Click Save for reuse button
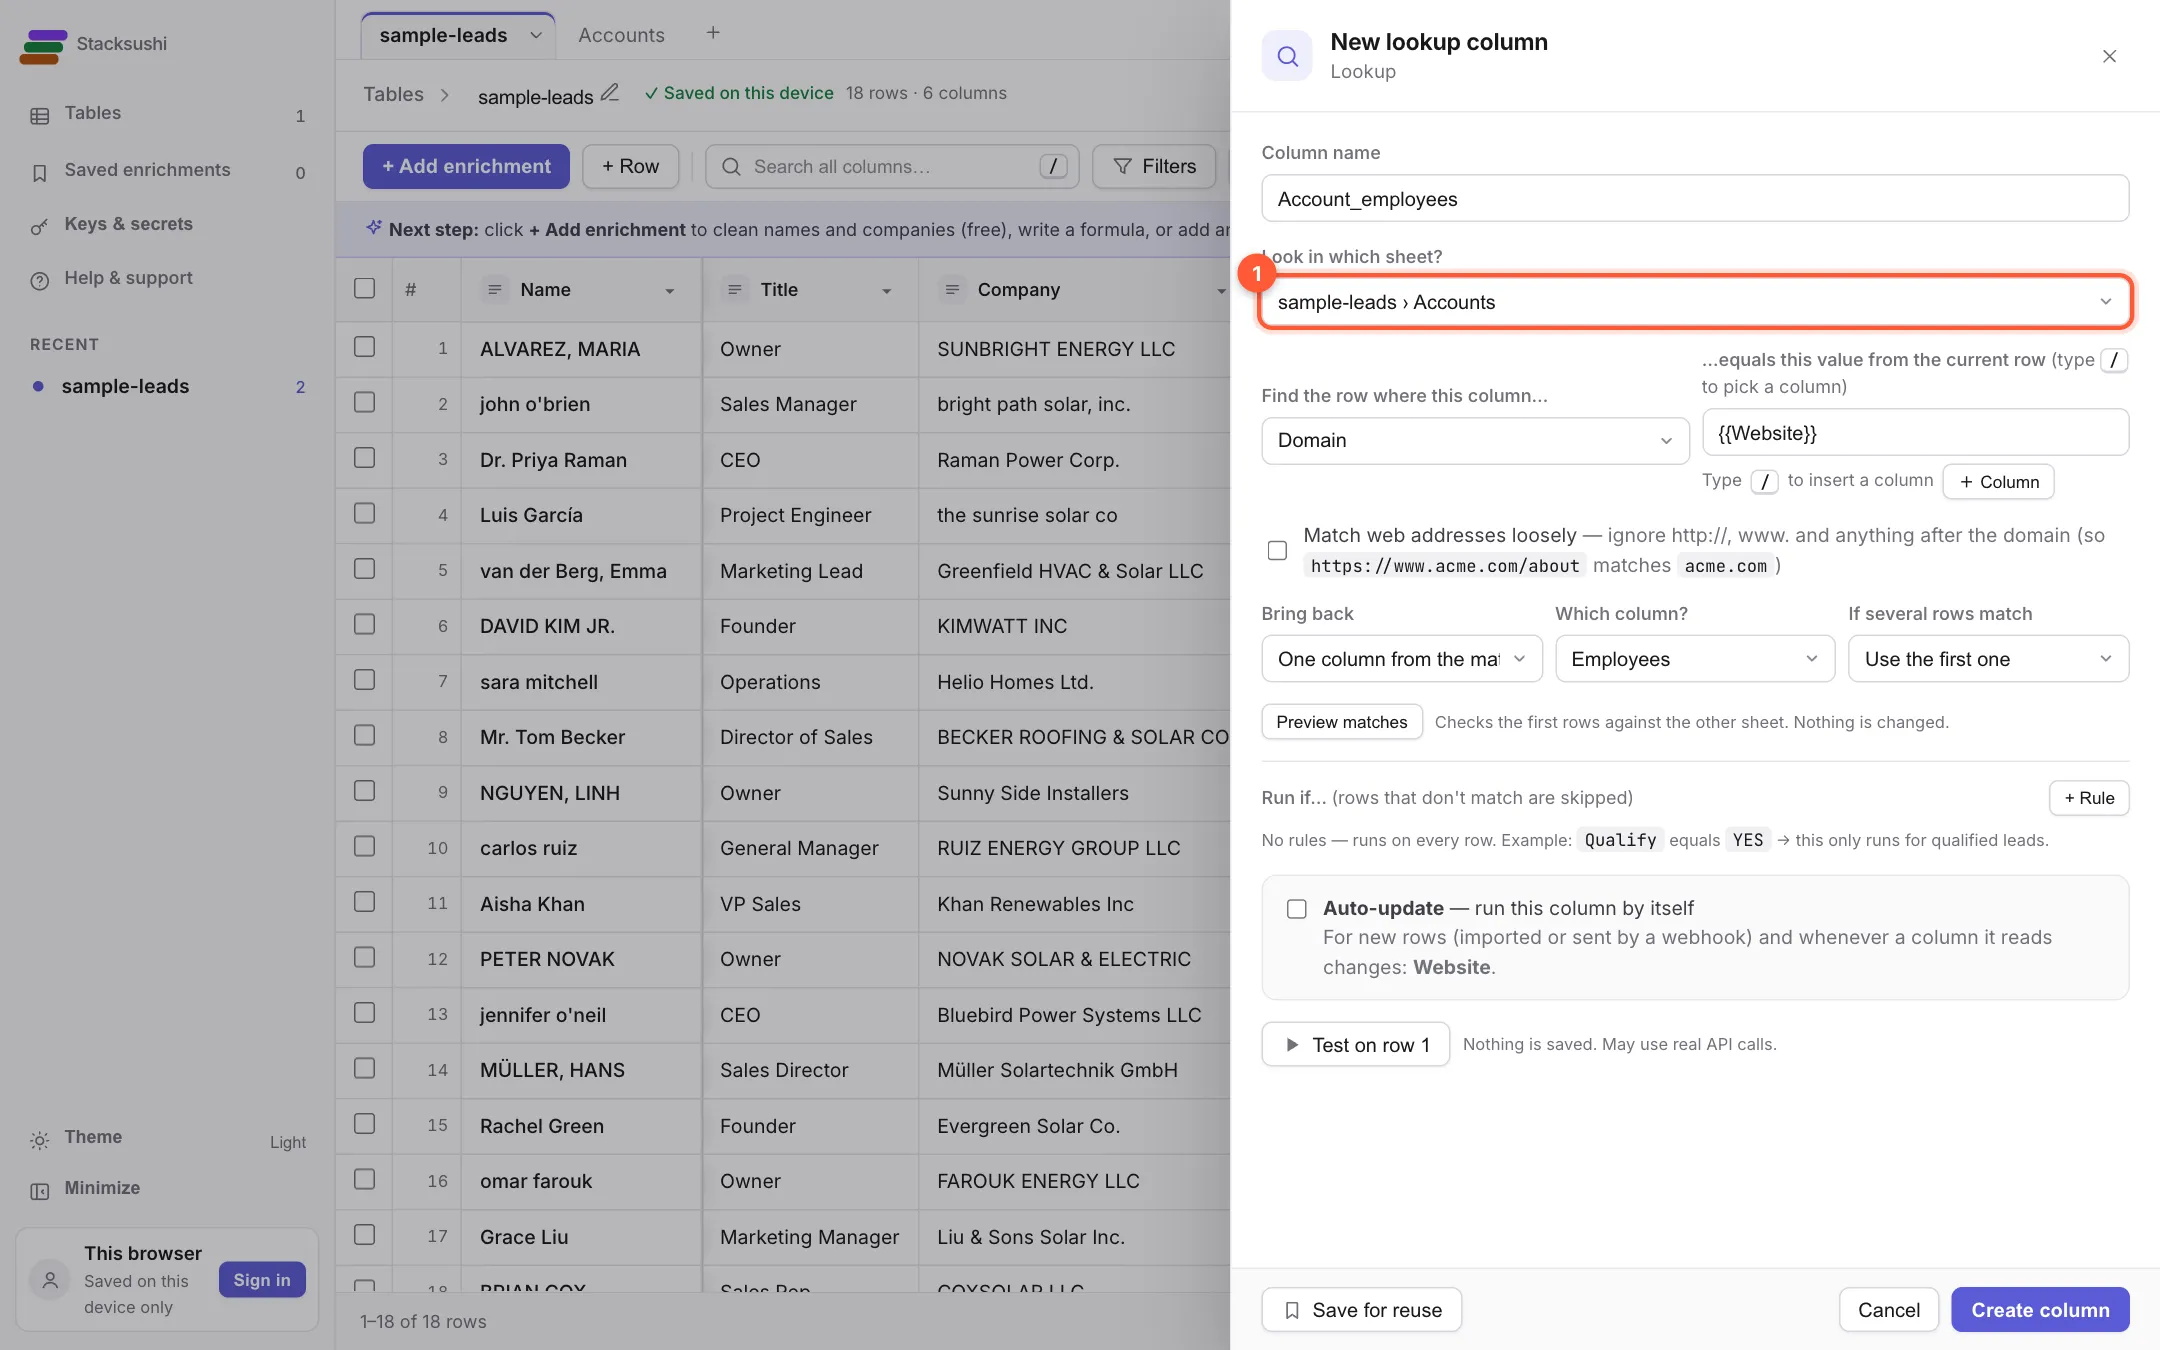The height and width of the screenshot is (1350, 2160). (1361, 1310)
